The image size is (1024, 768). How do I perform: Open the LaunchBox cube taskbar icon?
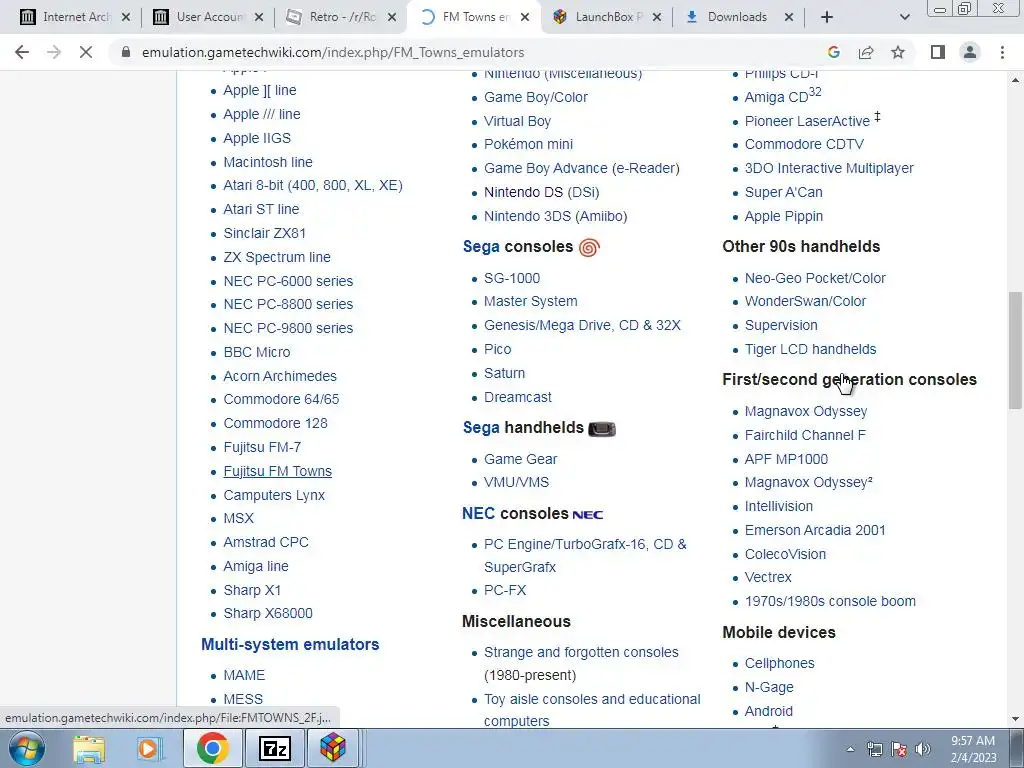point(333,748)
